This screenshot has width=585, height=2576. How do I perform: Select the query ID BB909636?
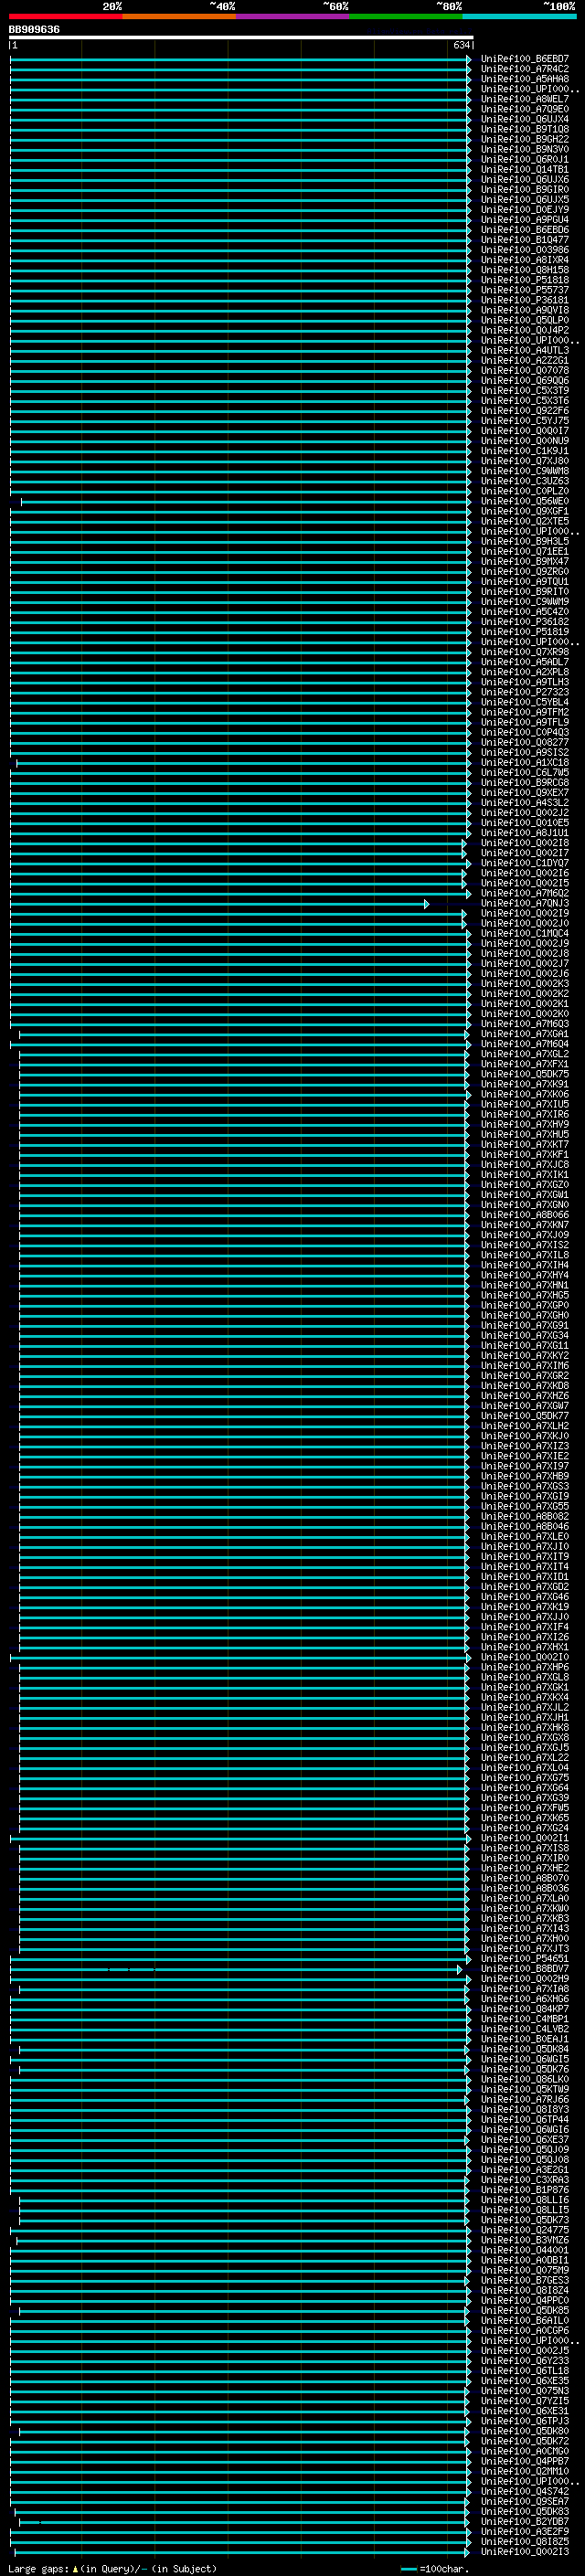click(x=34, y=29)
